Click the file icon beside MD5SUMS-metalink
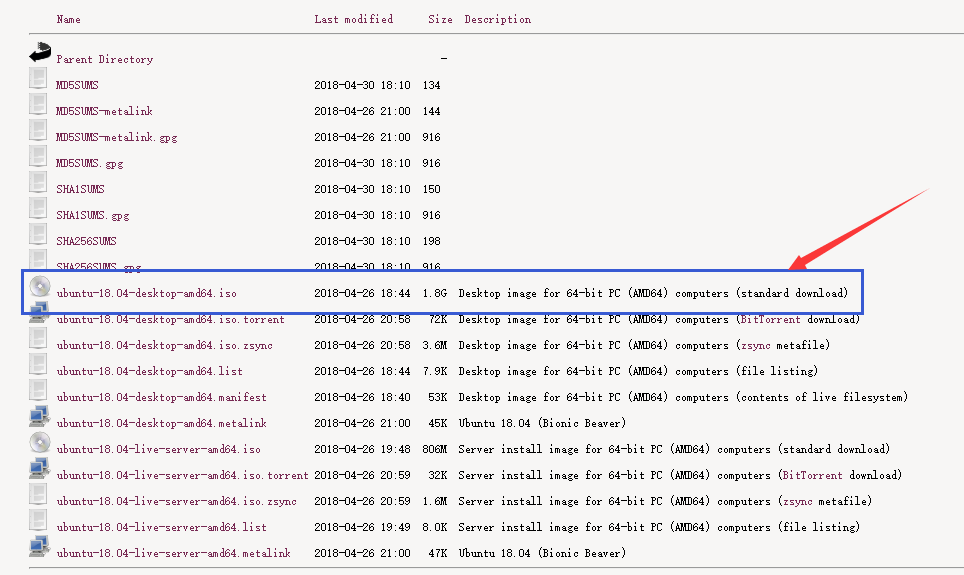Screen dimensions: 964x575 [38, 105]
